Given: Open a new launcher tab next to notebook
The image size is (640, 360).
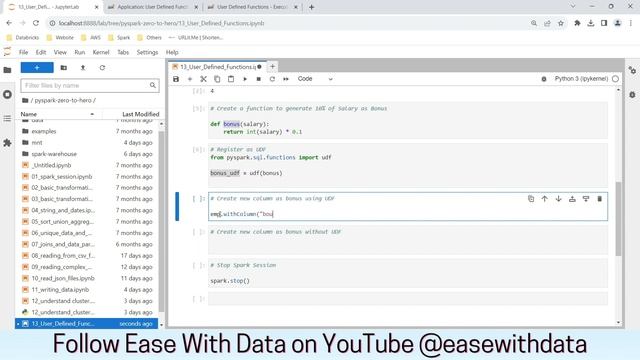Looking at the screenshot, I should coord(273,66).
